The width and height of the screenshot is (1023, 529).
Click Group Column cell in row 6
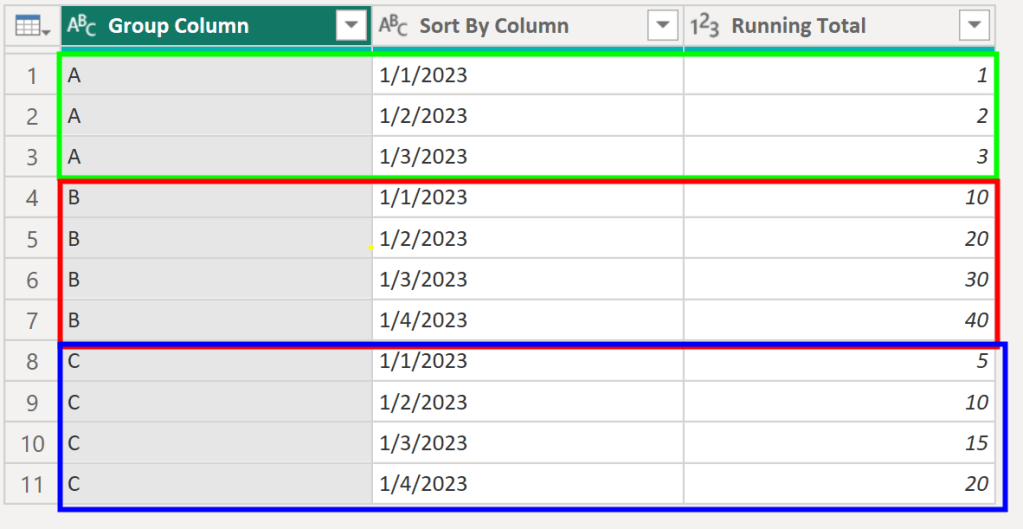(x=215, y=279)
